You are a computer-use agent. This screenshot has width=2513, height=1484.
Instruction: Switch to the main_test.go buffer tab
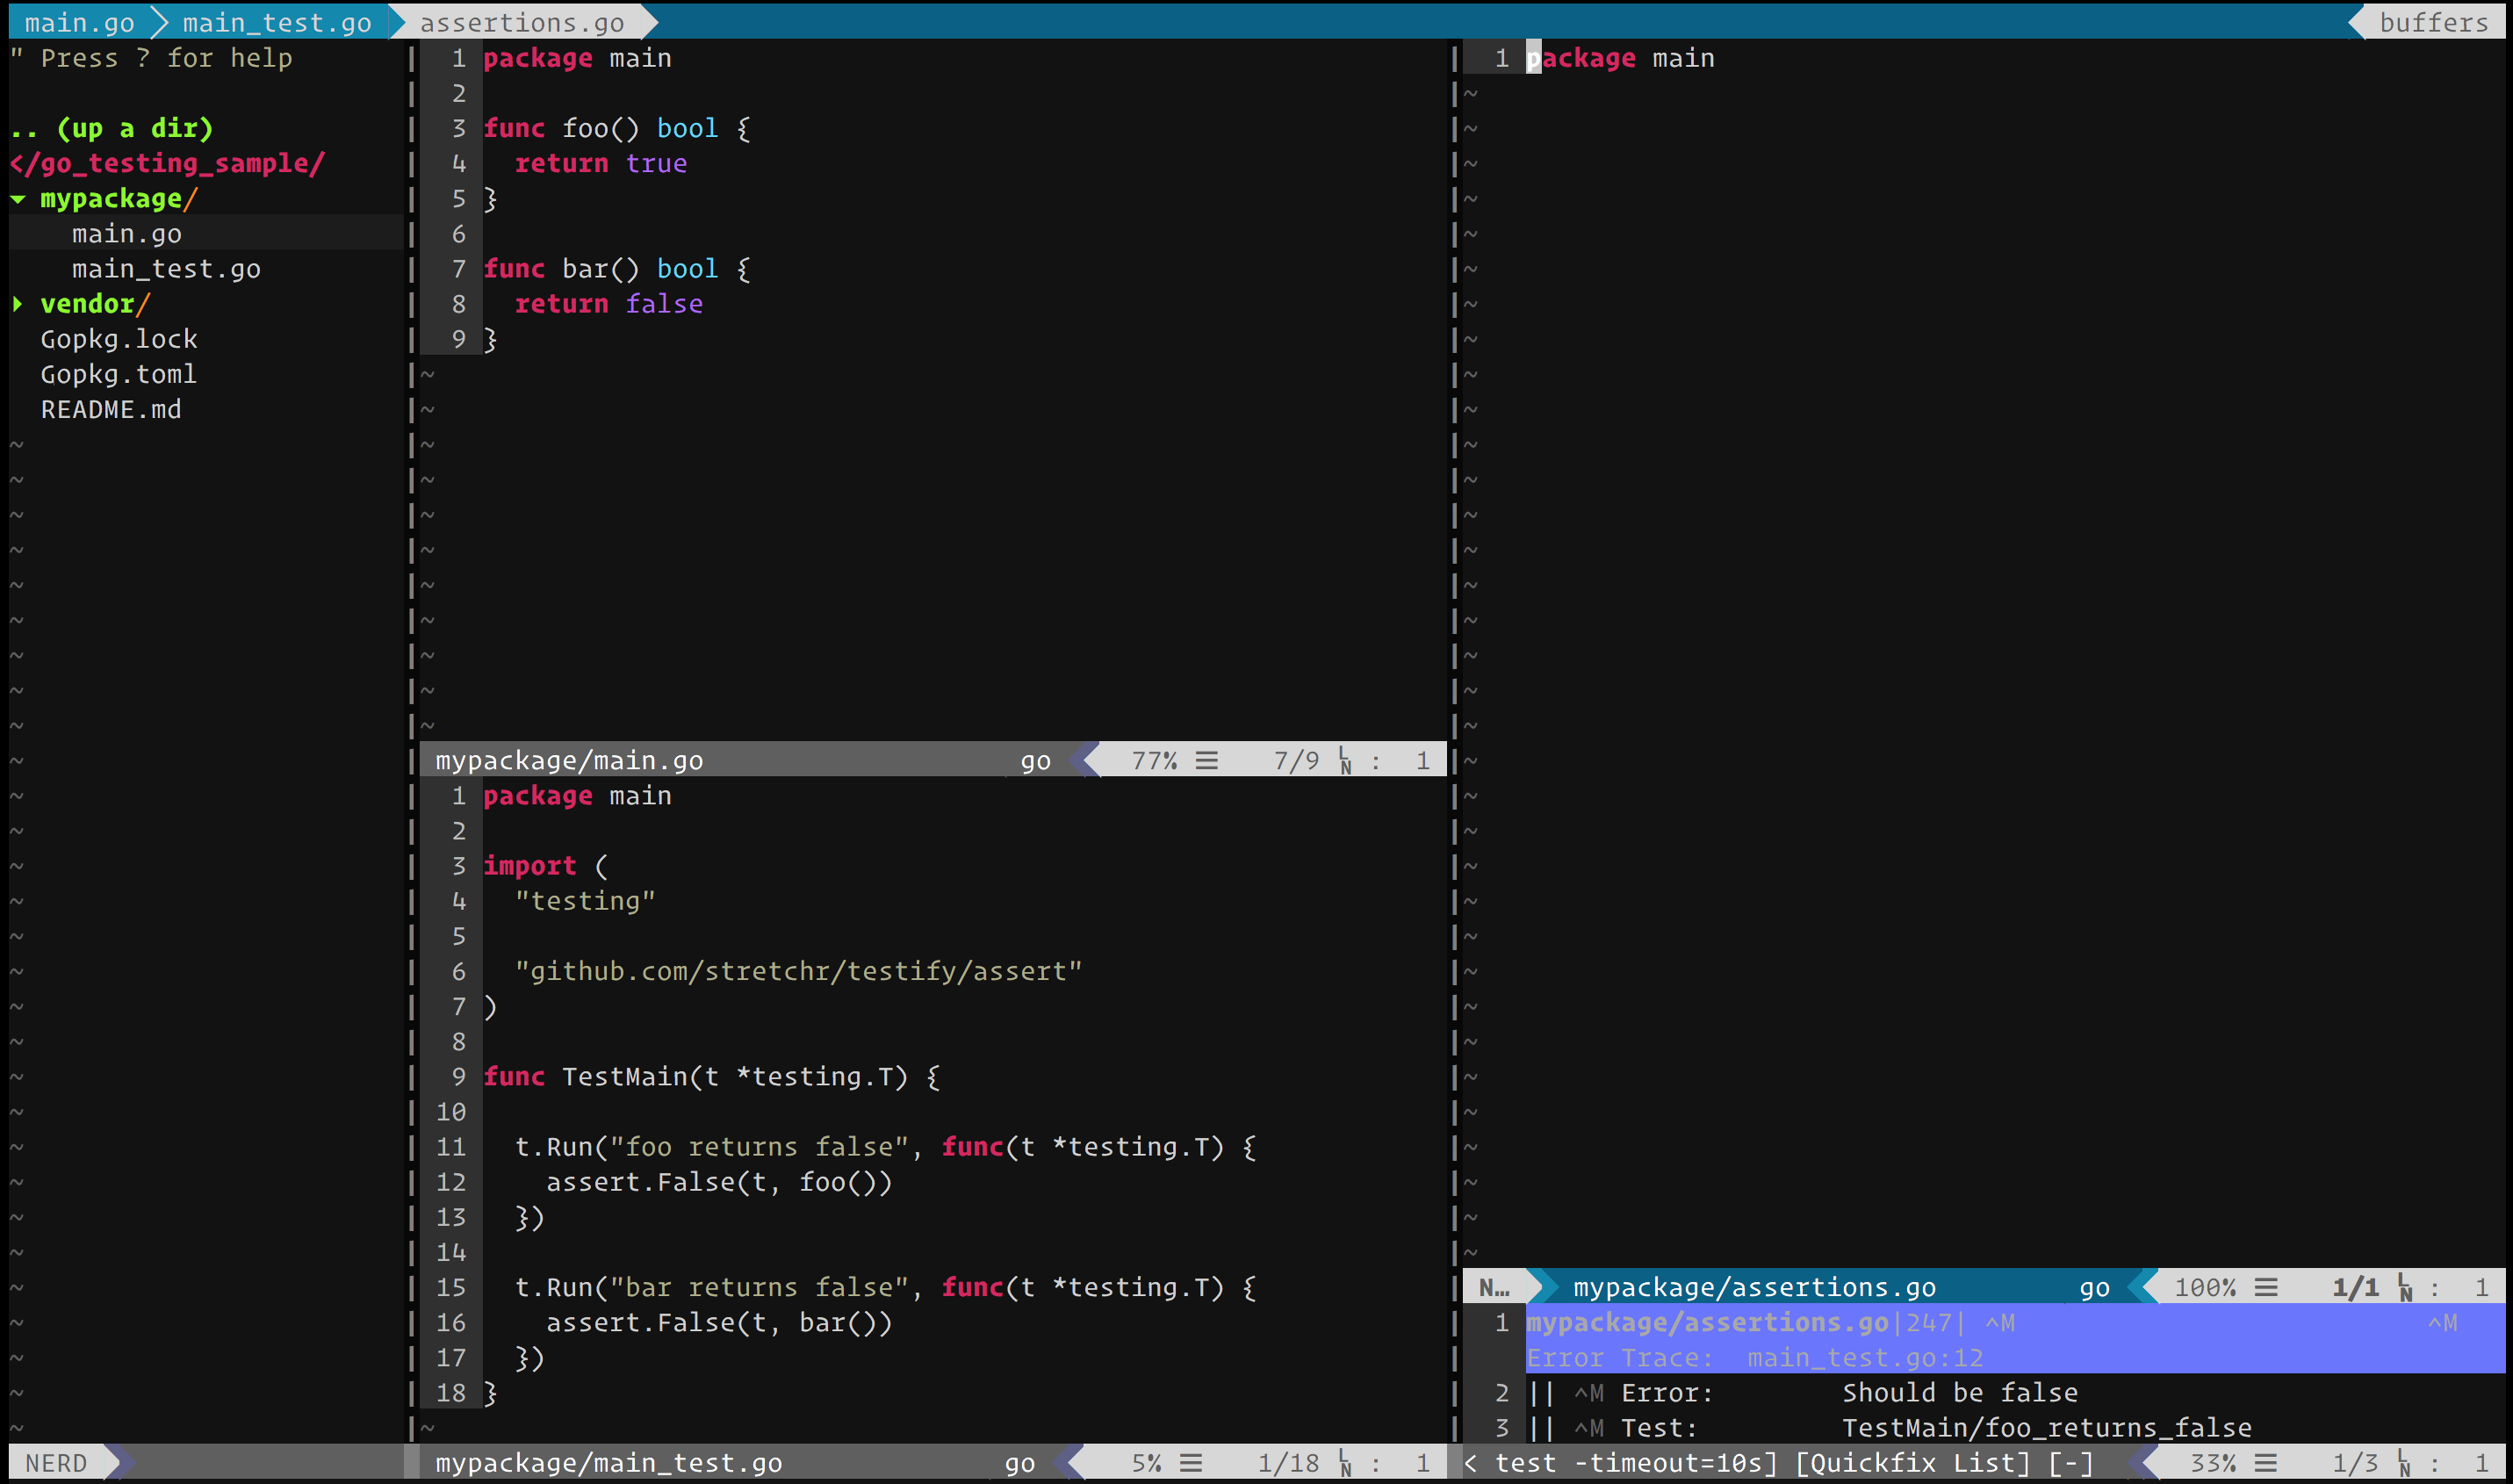(x=277, y=22)
